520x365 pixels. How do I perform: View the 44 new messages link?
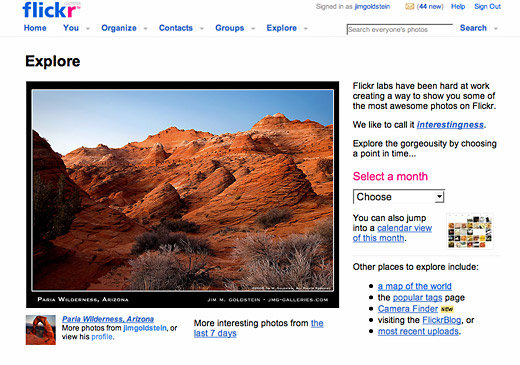pos(430,6)
